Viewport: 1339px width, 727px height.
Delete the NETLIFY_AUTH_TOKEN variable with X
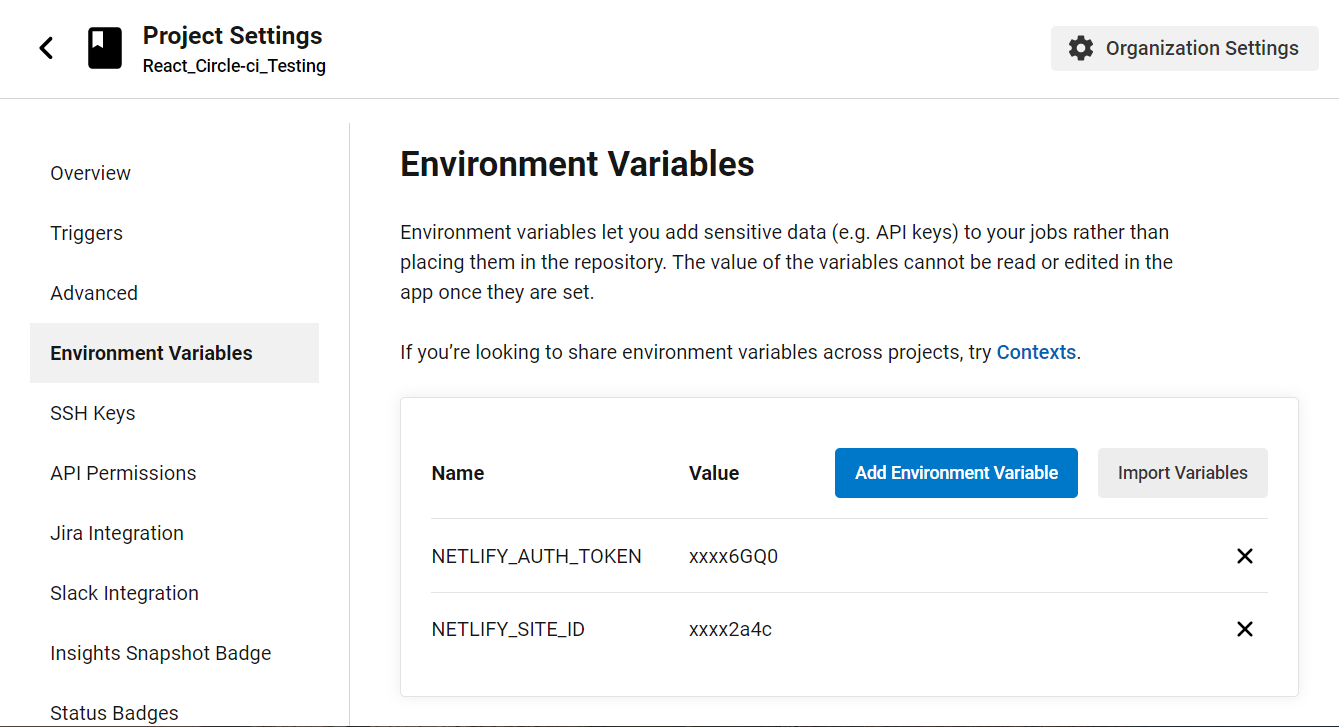pos(1245,556)
